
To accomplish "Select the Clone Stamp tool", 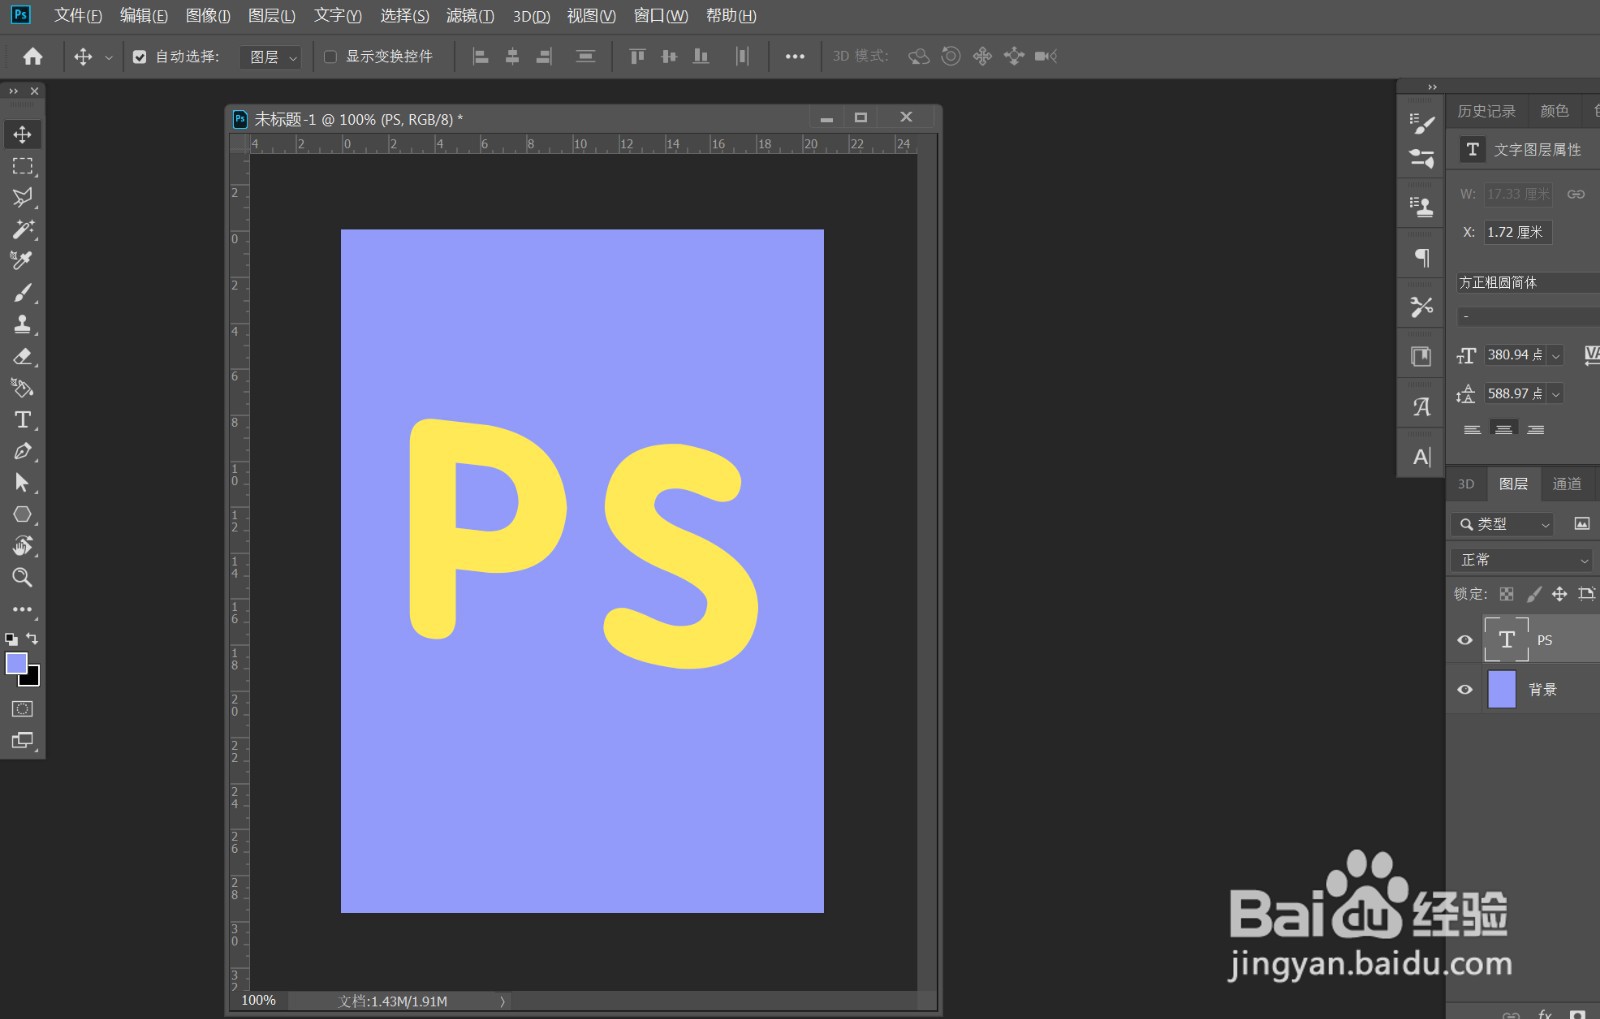I will pos(22,324).
